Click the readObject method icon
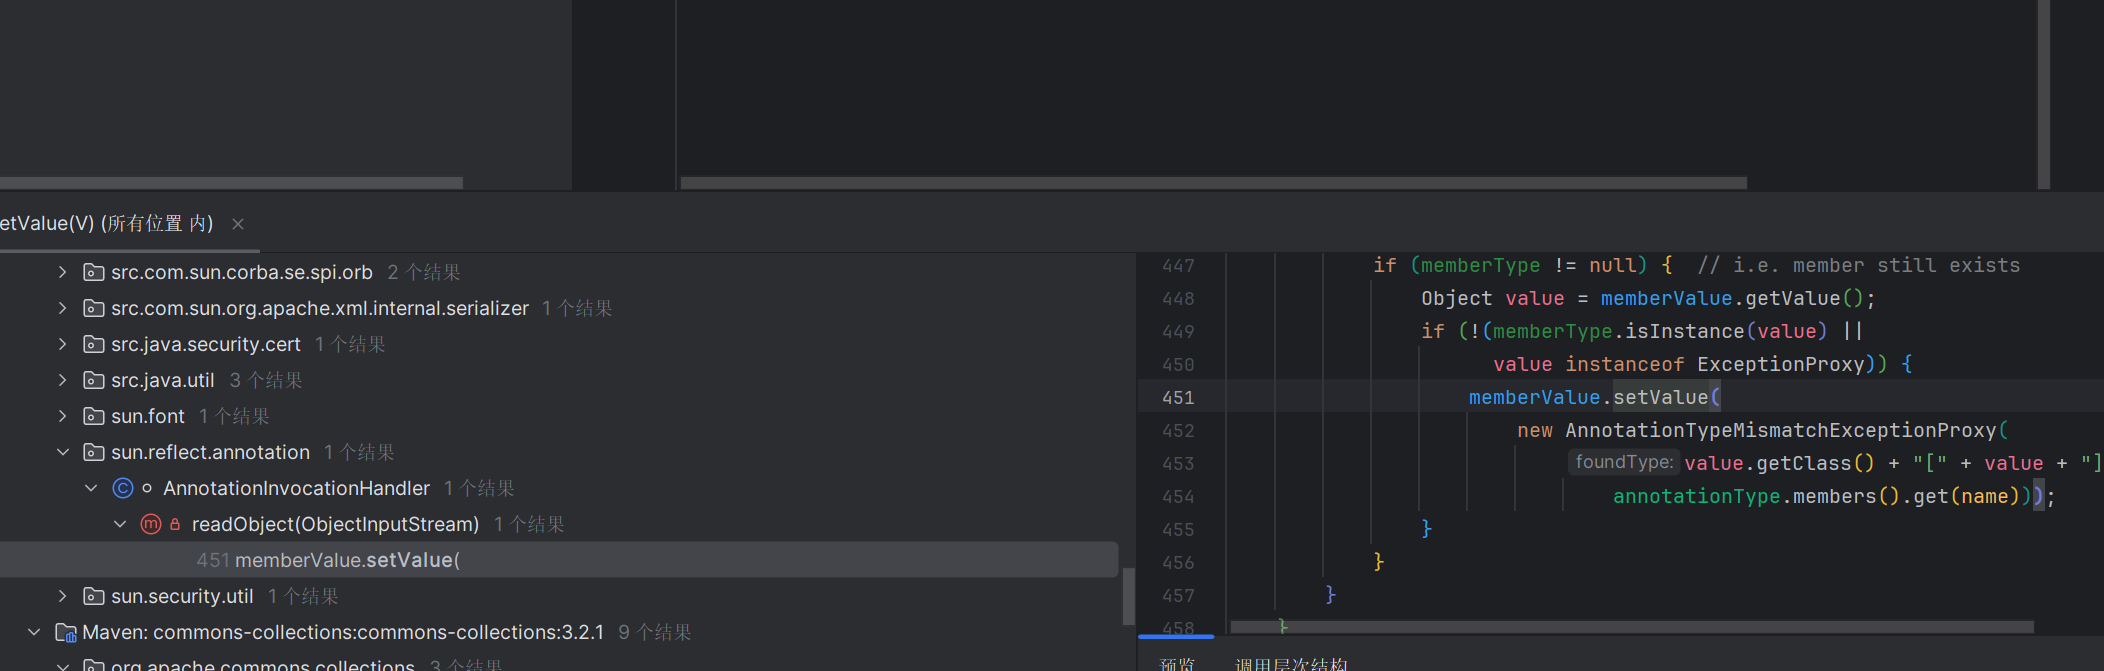Screen dimensions: 2104x671 151,524
